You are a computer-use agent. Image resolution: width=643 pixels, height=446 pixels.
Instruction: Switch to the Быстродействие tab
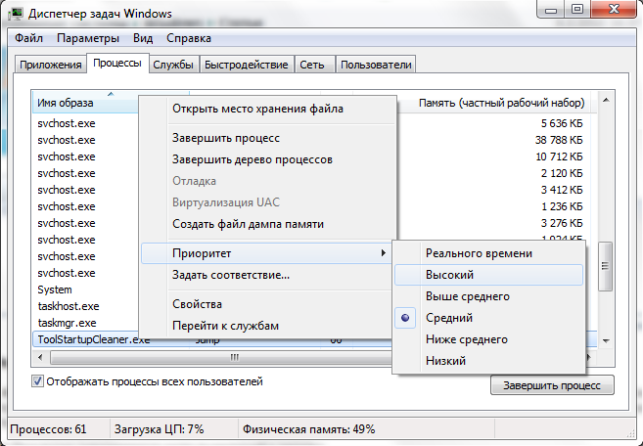pyautogui.click(x=246, y=65)
